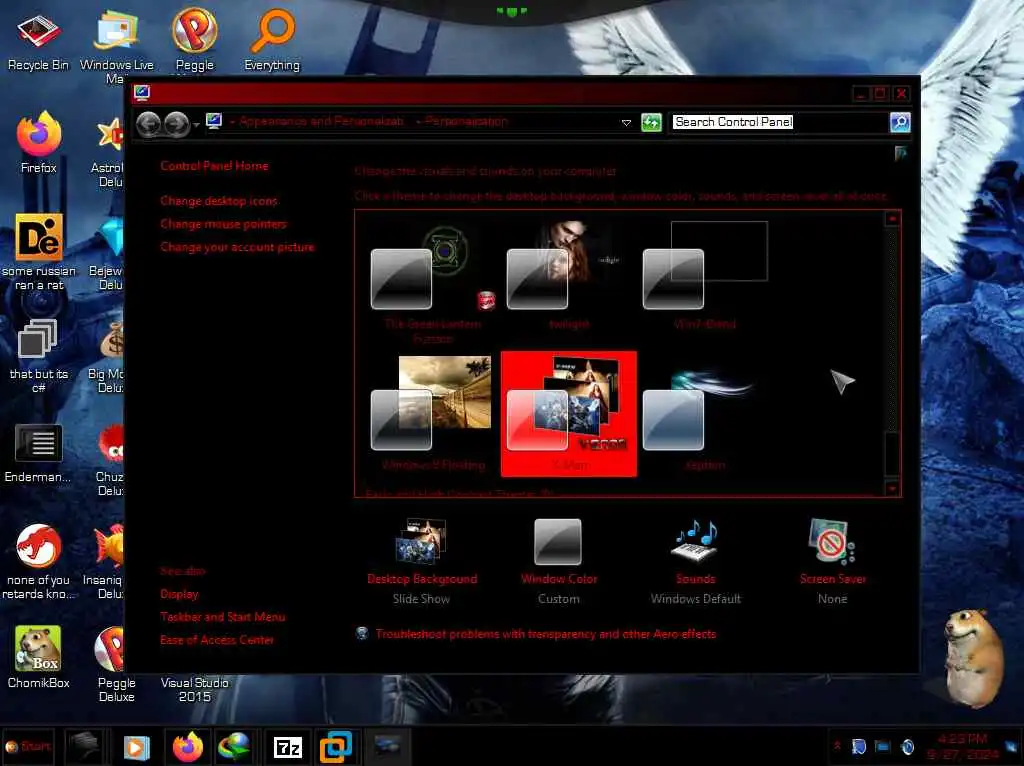The image size is (1024, 766).
Task: Open Firefox from the taskbar
Action: [188, 746]
